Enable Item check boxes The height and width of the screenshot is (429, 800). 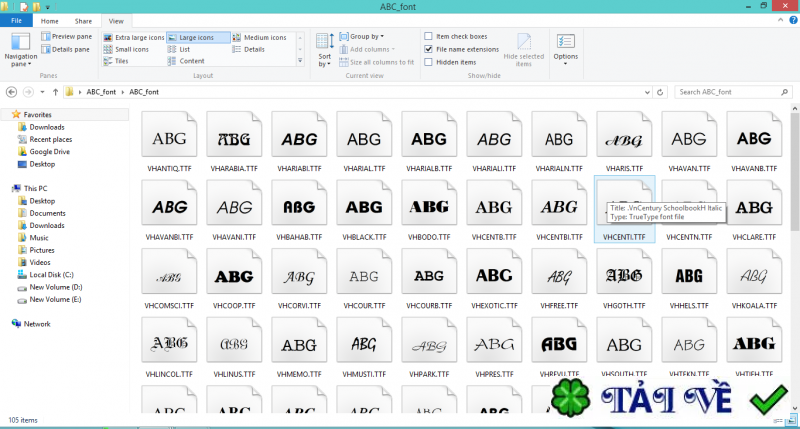[429, 36]
